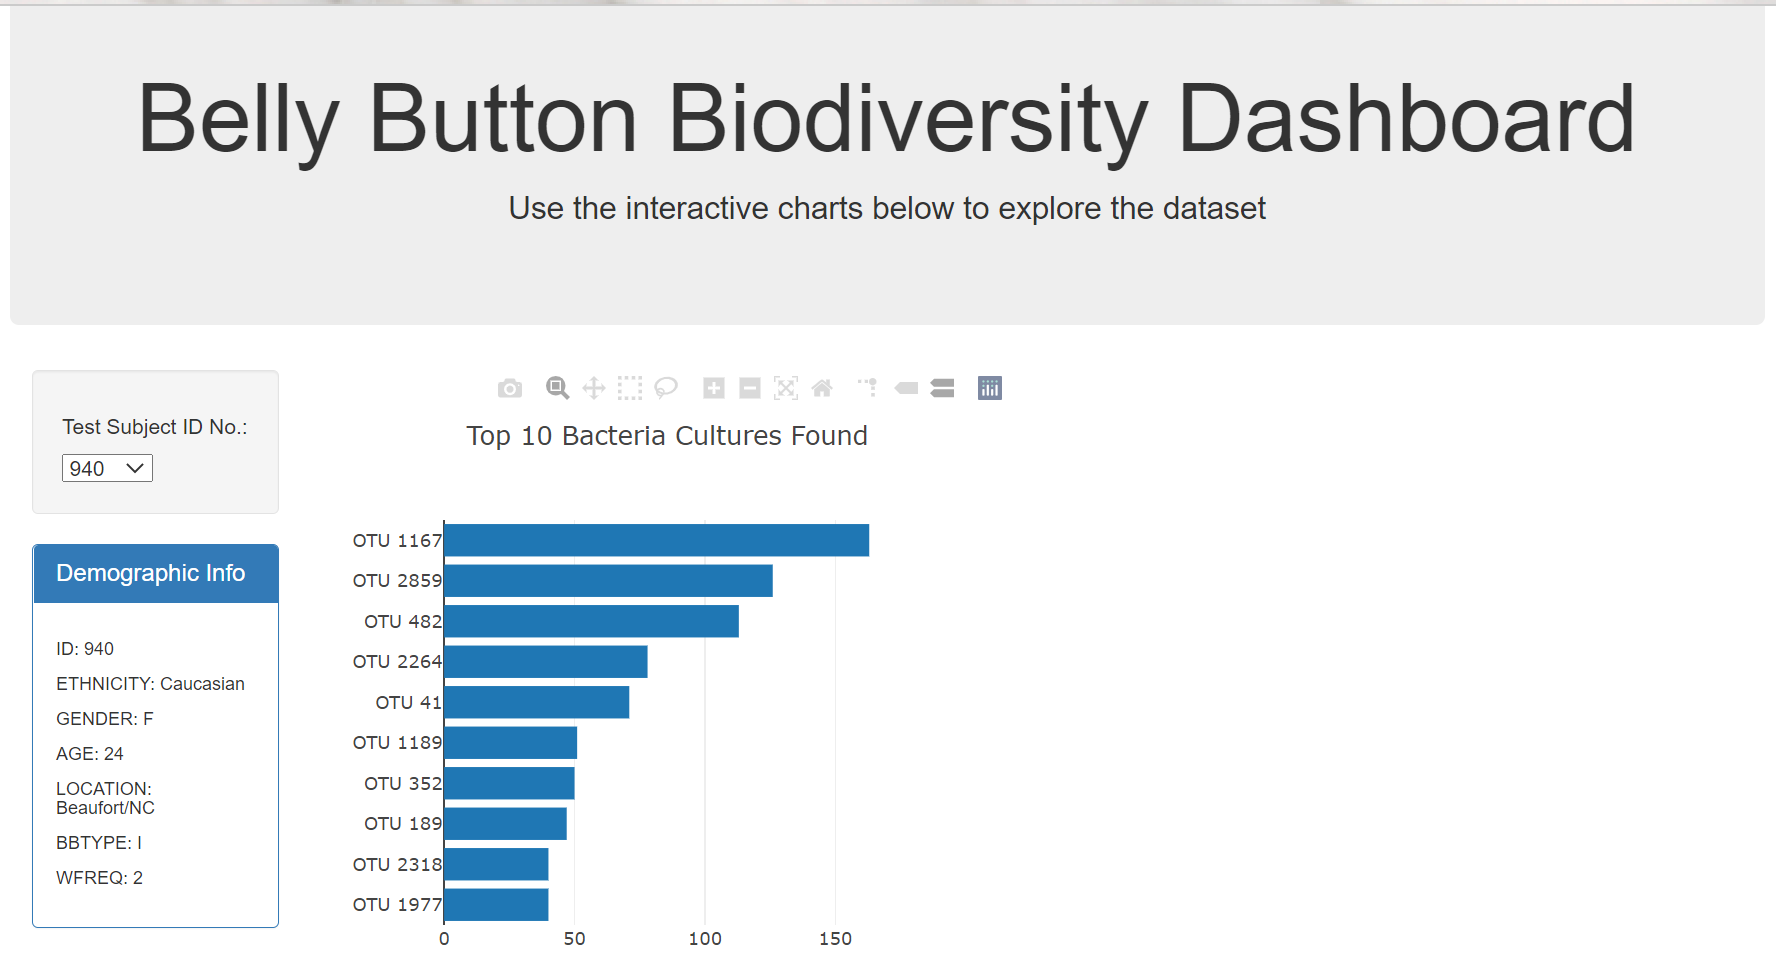The height and width of the screenshot is (978, 1776).
Task: Expand the subject selector showing 940
Action: (106, 467)
